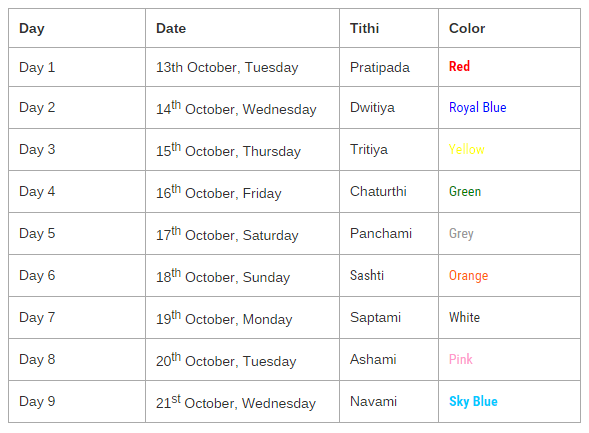The width and height of the screenshot is (589, 433).
Task: Click the Sky Blue color label
Action: click(473, 402)
